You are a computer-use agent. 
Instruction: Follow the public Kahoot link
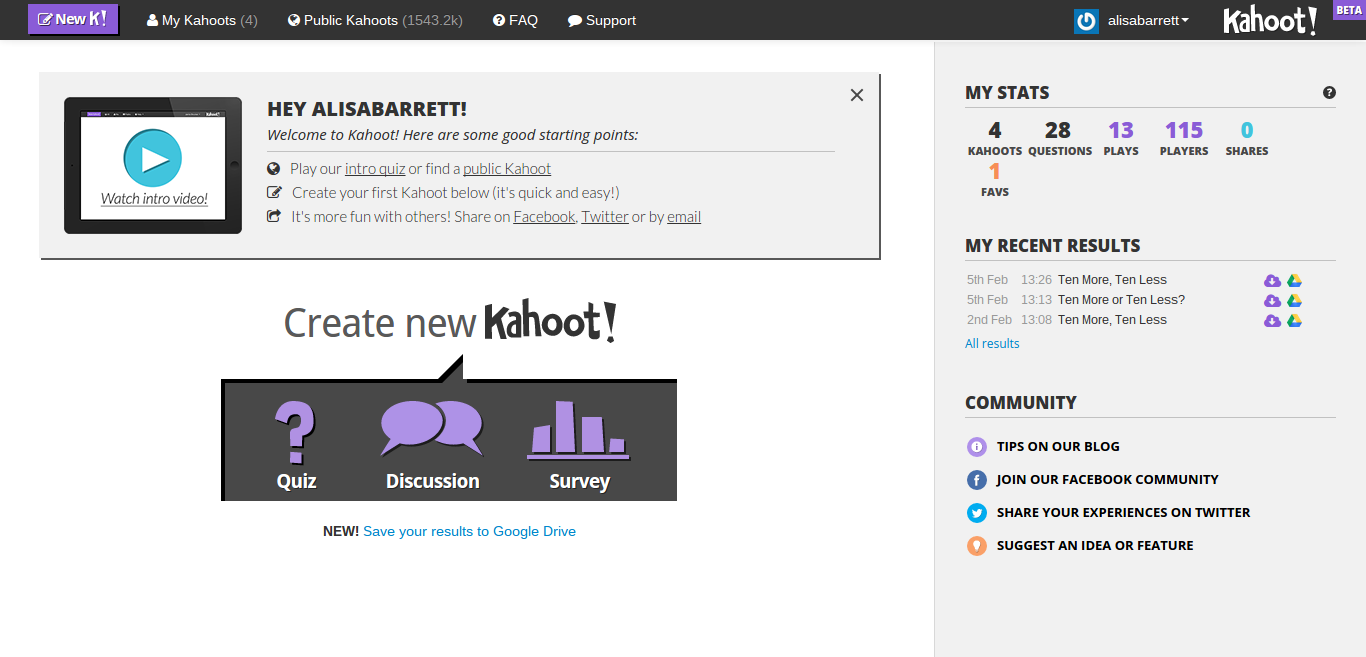pos(507,169)
